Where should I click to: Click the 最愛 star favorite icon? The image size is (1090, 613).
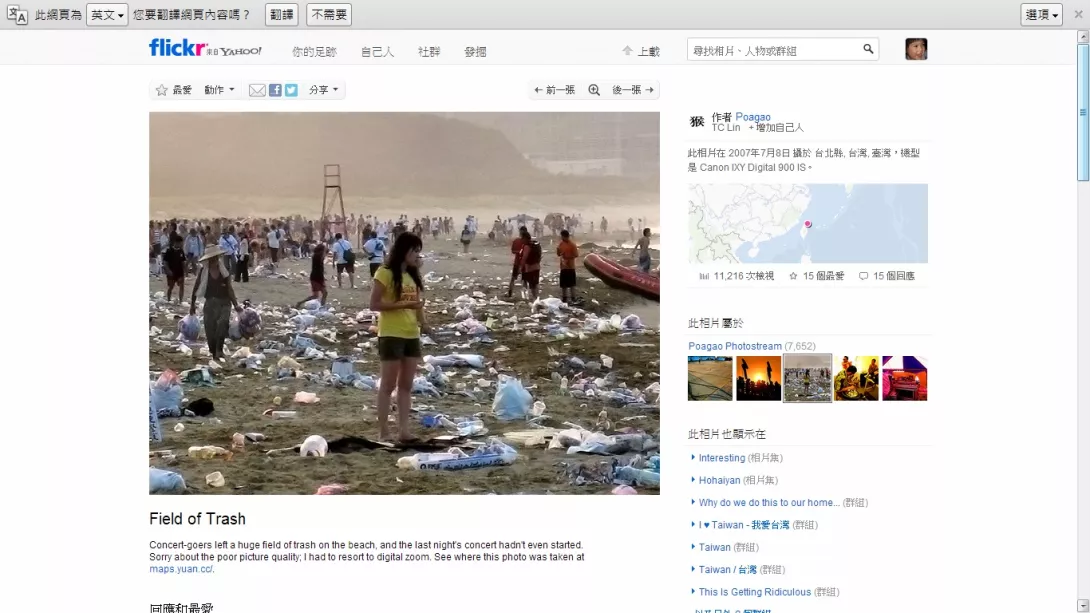click(x=162, y=90)
